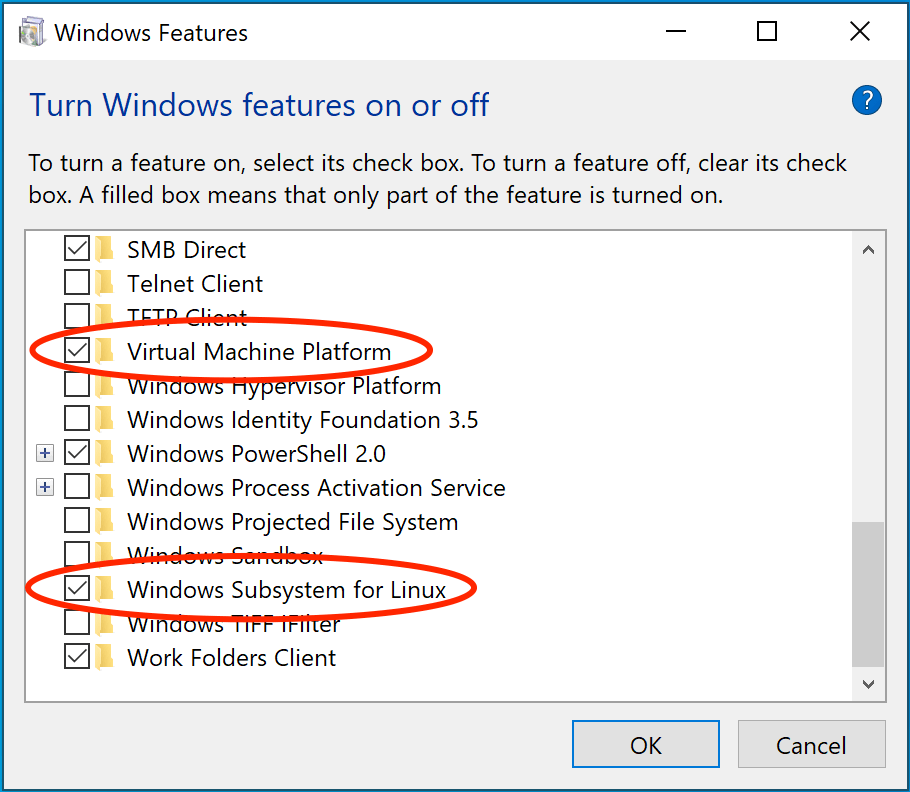Click the Work Folders Client folder icon
The width and height of the screenshot is (910, 792).
point(106,657)
